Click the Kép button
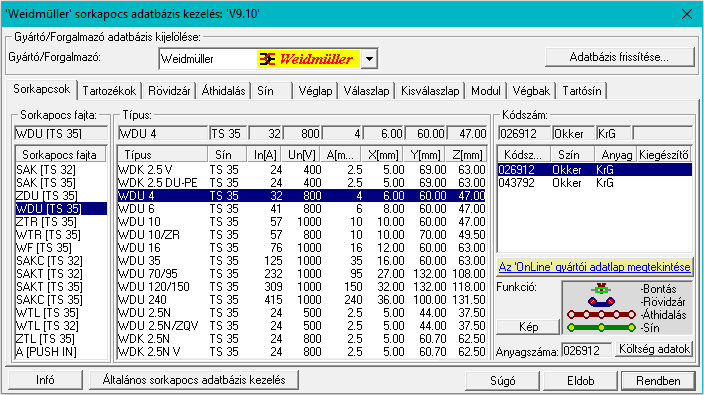Screen dimensions: 704x395 point(528,327)
